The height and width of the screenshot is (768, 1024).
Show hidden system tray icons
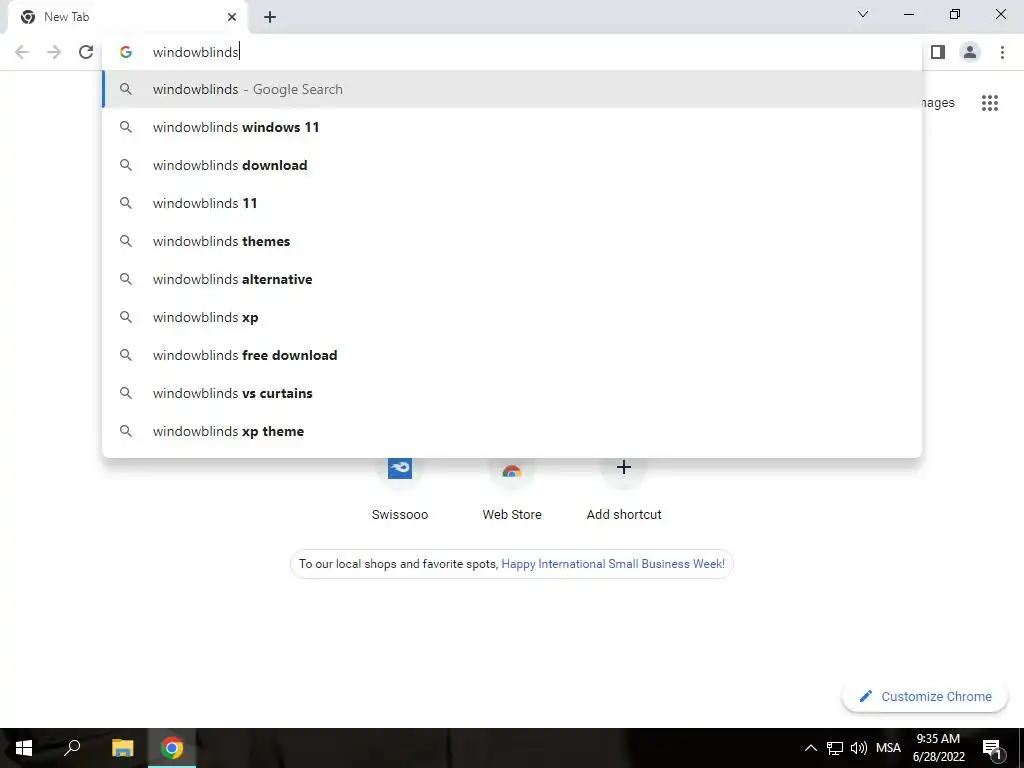[x=810, y=748]
